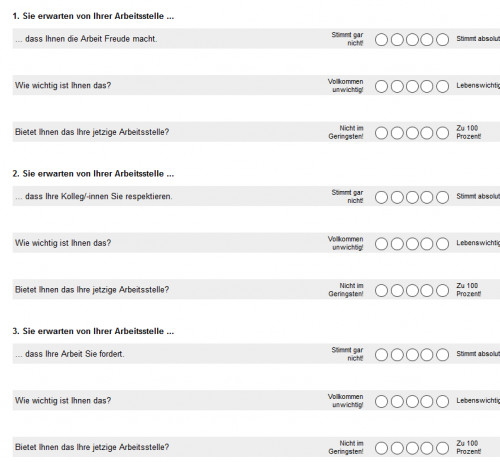The width and height of the screenshot is (500, 462).
Task: Choose middle radio in first 'Wie wichtig' row
Action: 412,86
